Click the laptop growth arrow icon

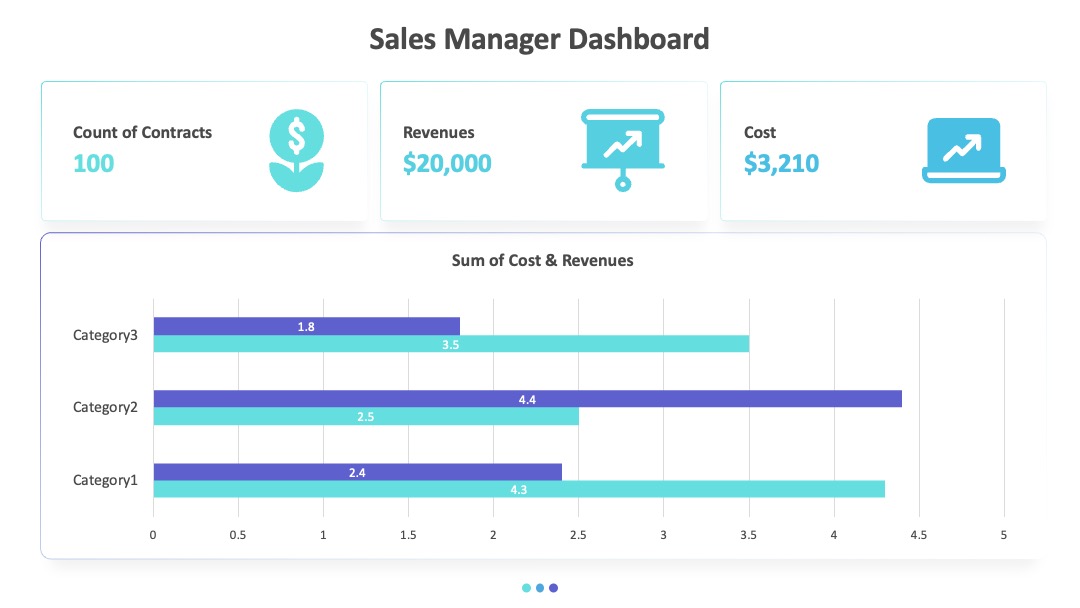tap(964, 150)
